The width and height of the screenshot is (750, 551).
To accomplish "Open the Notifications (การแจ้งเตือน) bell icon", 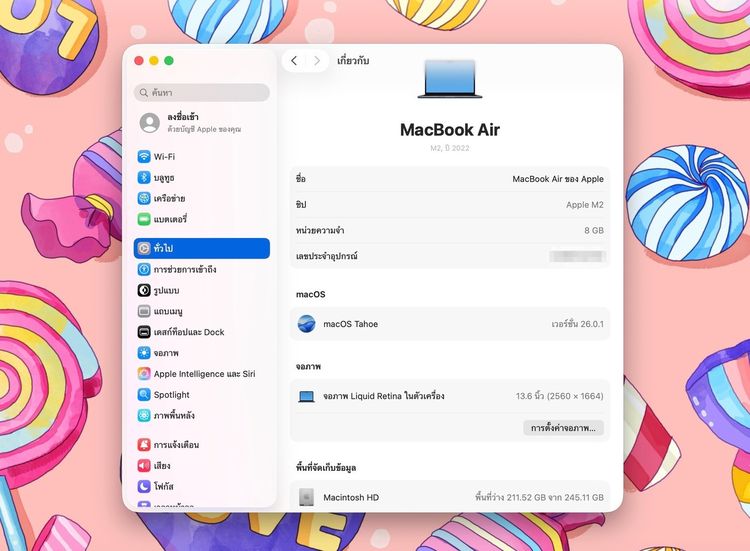I will click(144, 444).
